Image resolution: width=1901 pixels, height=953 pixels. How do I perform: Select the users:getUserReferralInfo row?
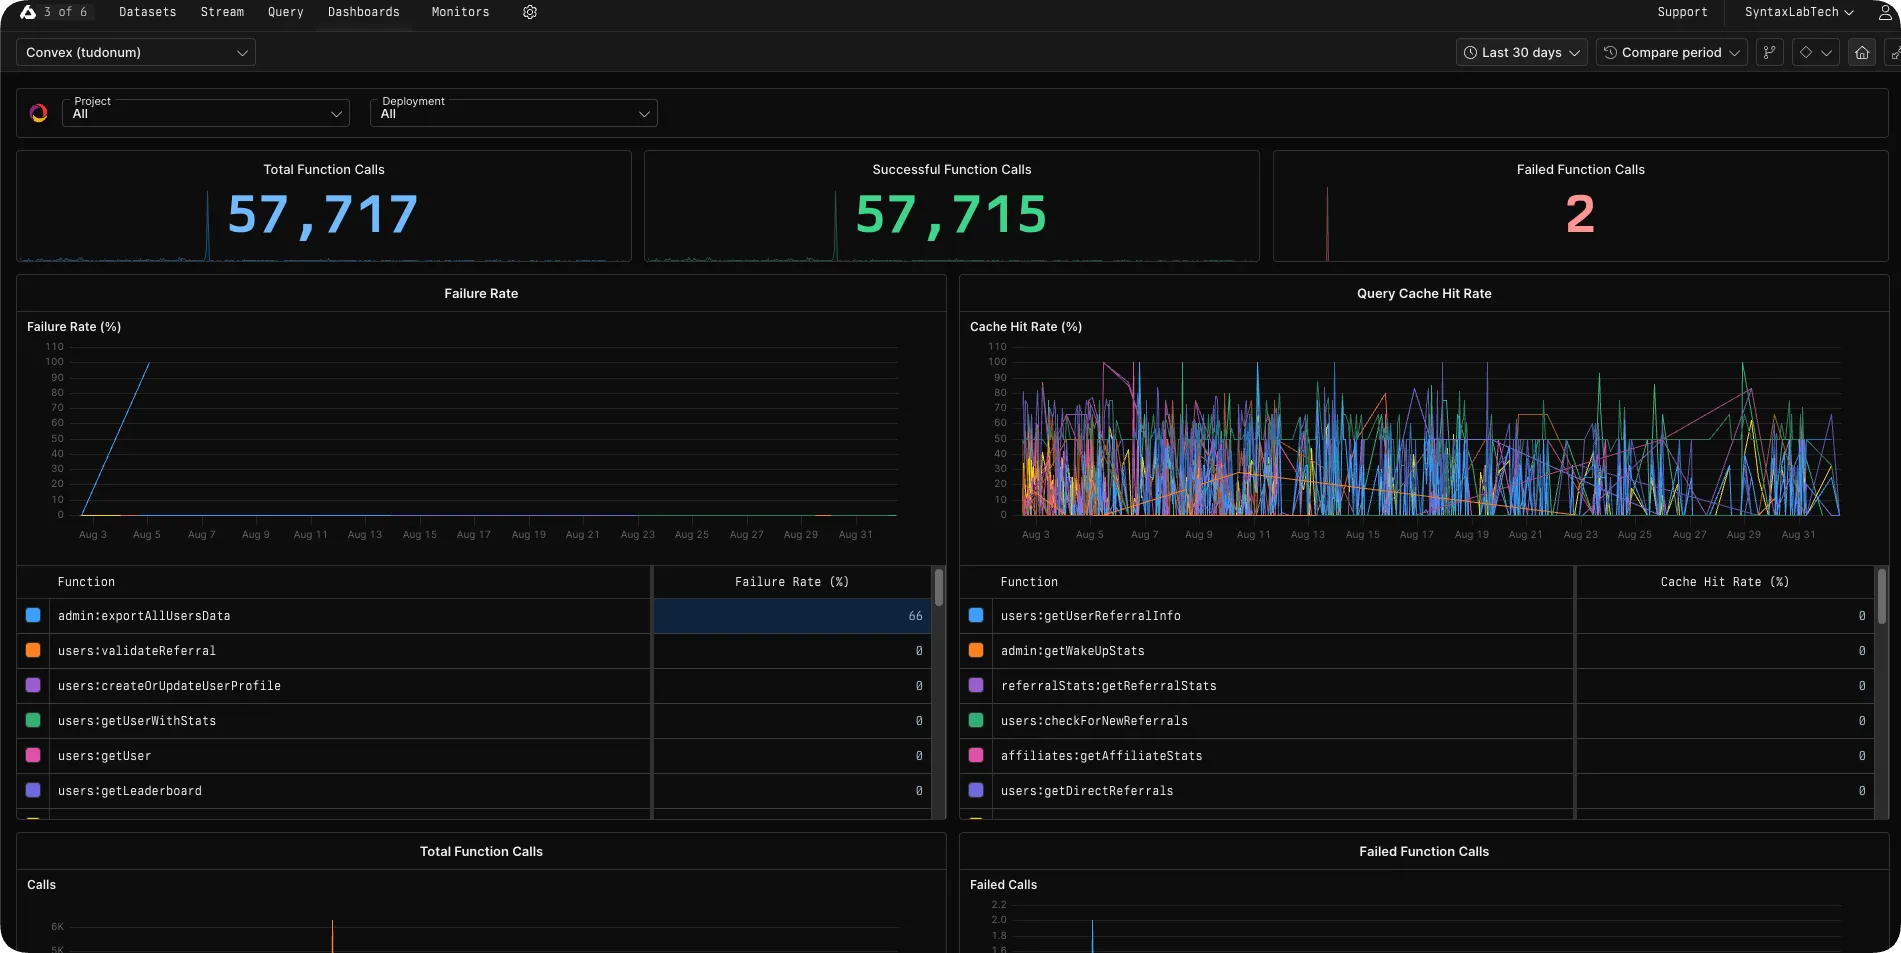1417,616
